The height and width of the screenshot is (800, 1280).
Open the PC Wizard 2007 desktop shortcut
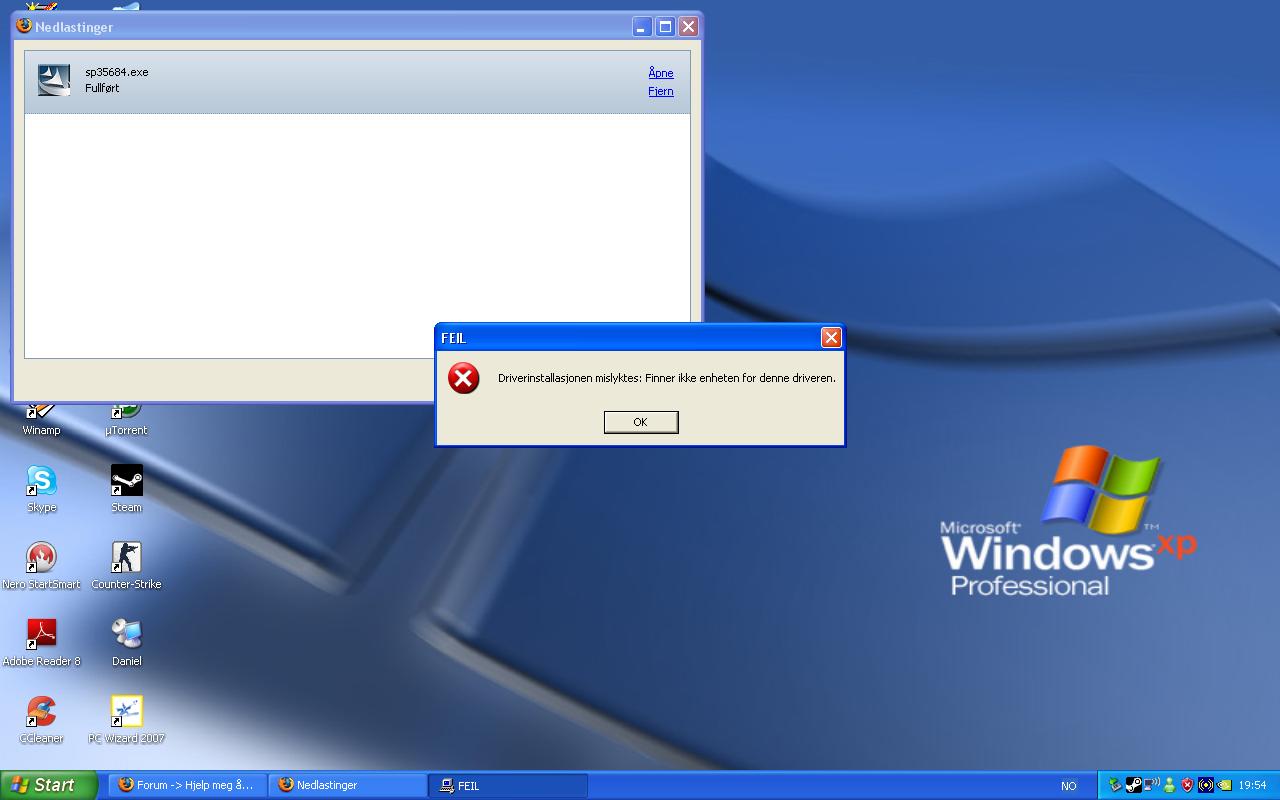(126, 720)
